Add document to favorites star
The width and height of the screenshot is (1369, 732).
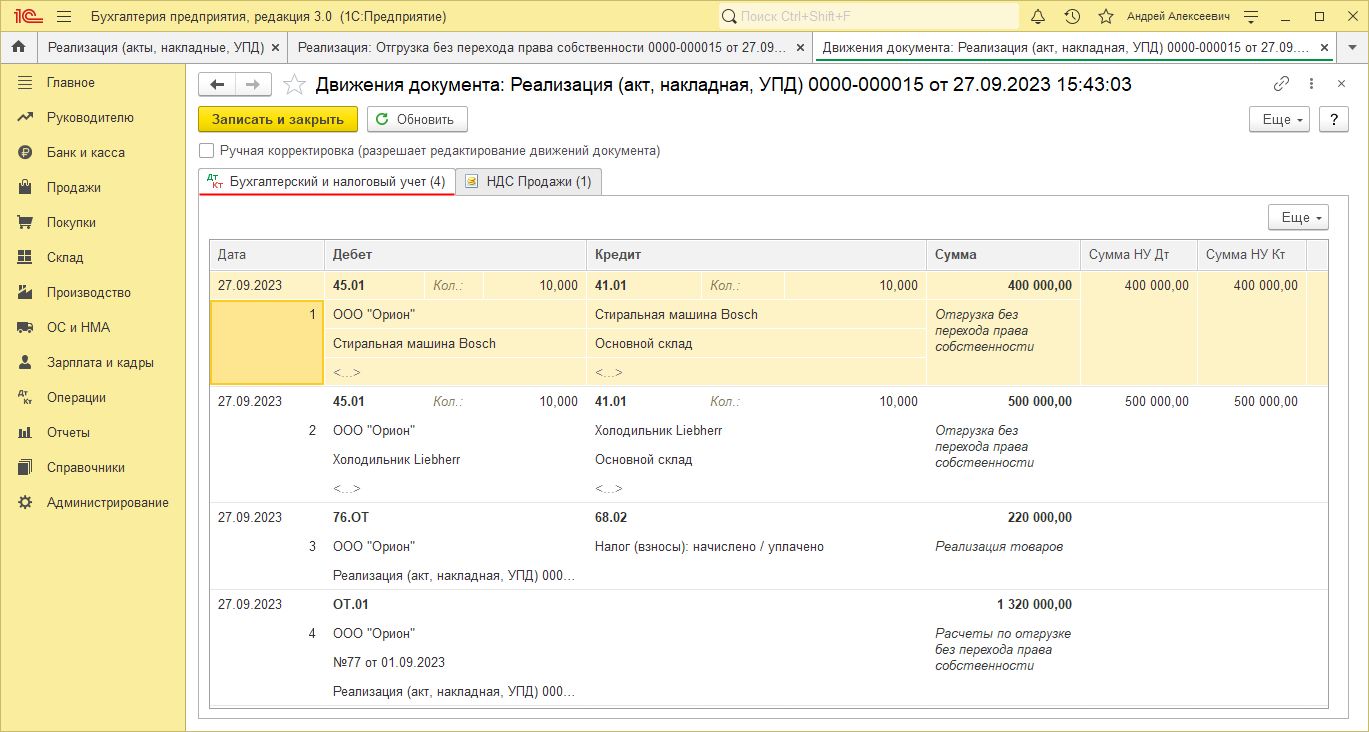pos(294,85)
